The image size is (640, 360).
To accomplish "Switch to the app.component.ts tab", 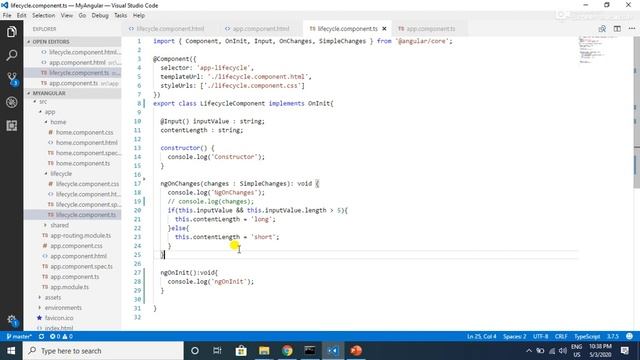I will 429,29.
